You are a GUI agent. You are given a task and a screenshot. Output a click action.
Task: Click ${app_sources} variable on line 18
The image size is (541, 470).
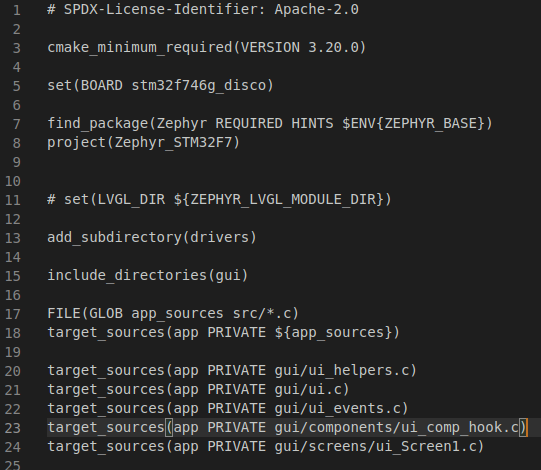[x=333, y=332]
